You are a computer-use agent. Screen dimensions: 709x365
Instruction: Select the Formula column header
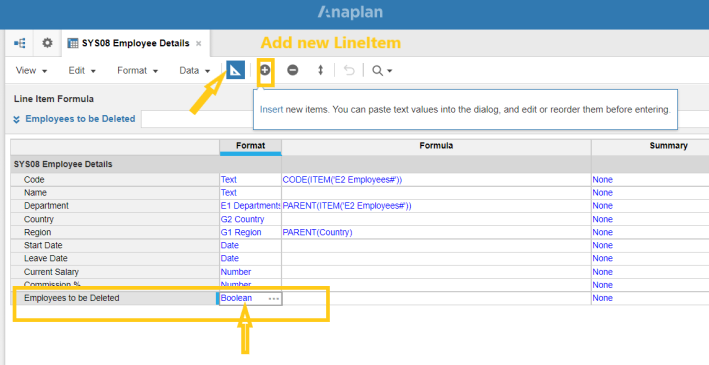[x=436, y=146]
